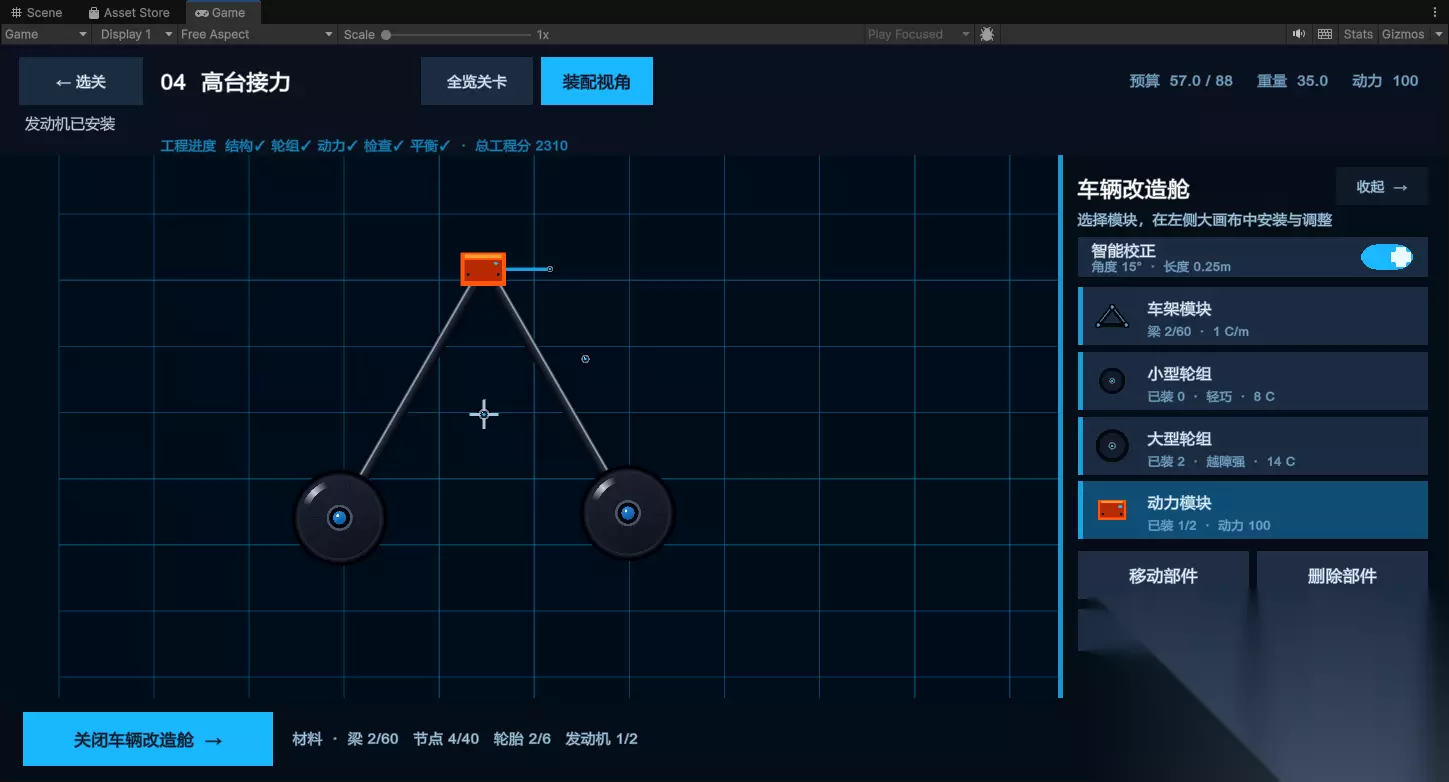Click the 大型轮组 large wheel icon
The width and height of the screenshot is (1449, 782).
point(1112,446)
